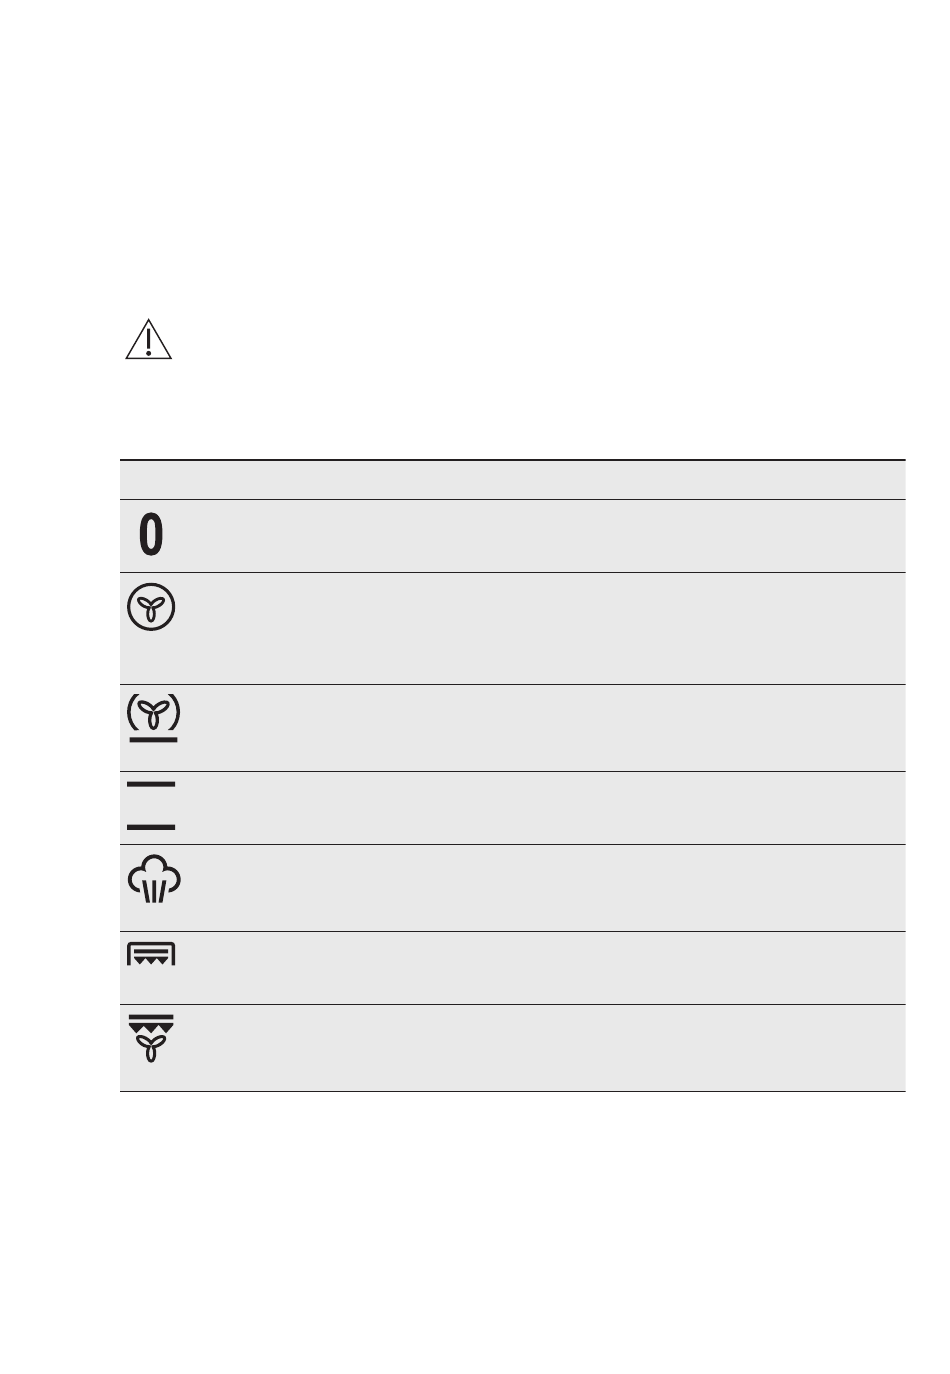Click blank cell right of bracketed fan icon
The width and height of the screenshot is (950, 1374).
(540, 727)
